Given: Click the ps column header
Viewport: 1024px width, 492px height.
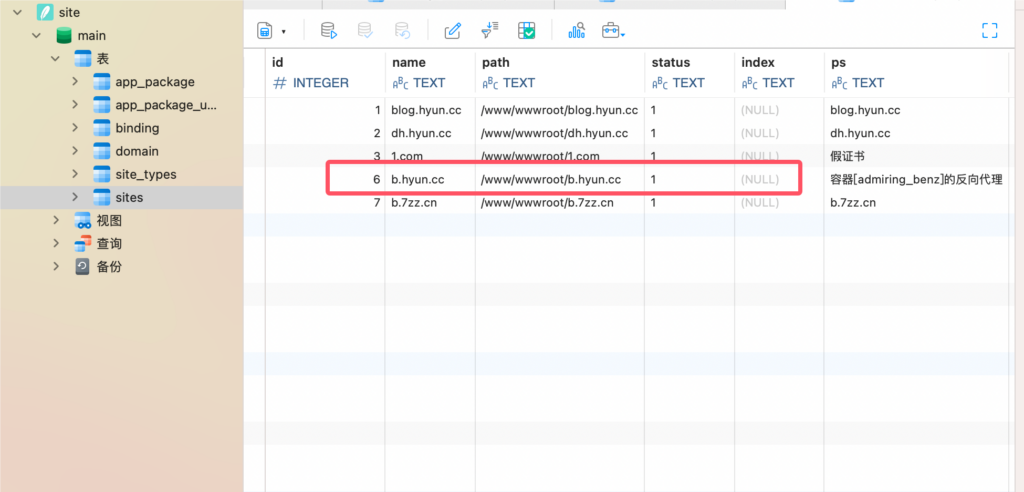Looking at the screenshot, I should click(x=917, y=73).
